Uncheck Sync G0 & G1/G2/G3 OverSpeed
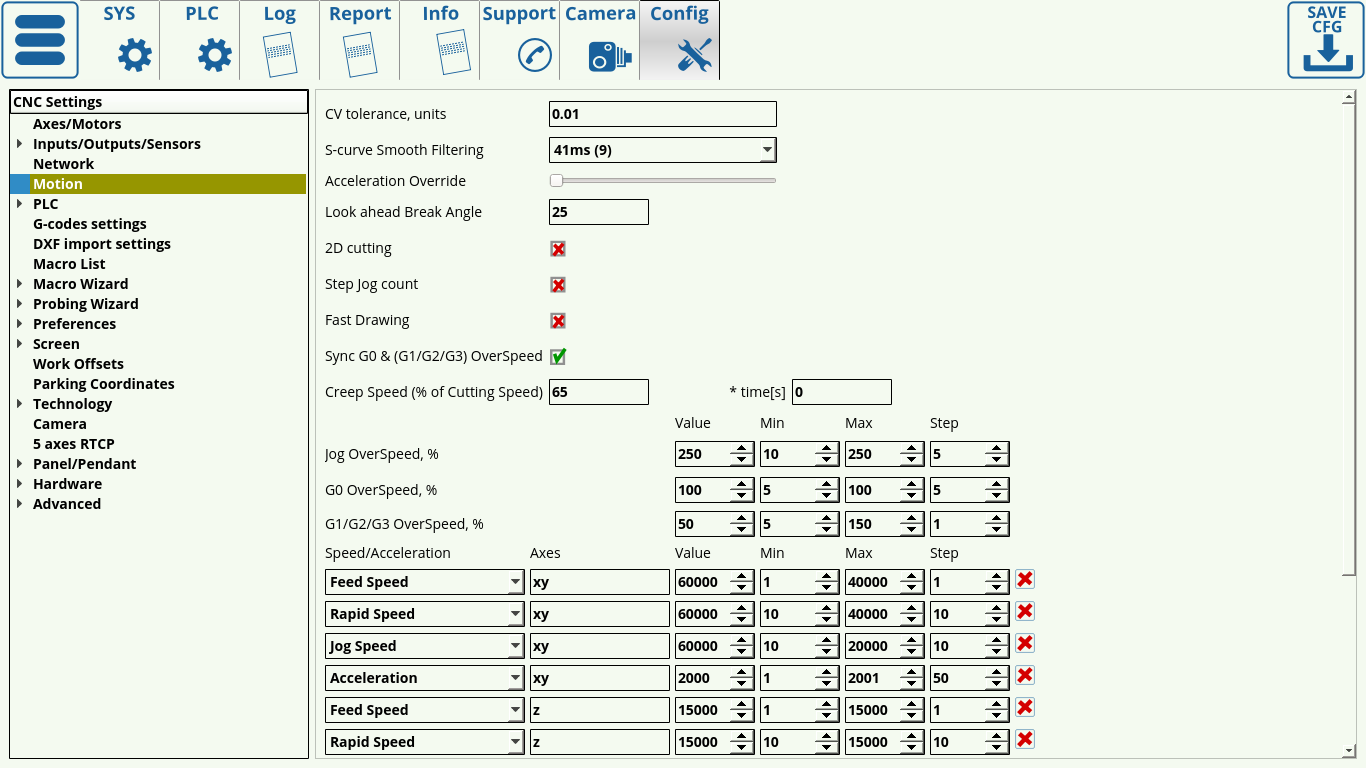Screen dimensions: 1366x768 point(558,356)
